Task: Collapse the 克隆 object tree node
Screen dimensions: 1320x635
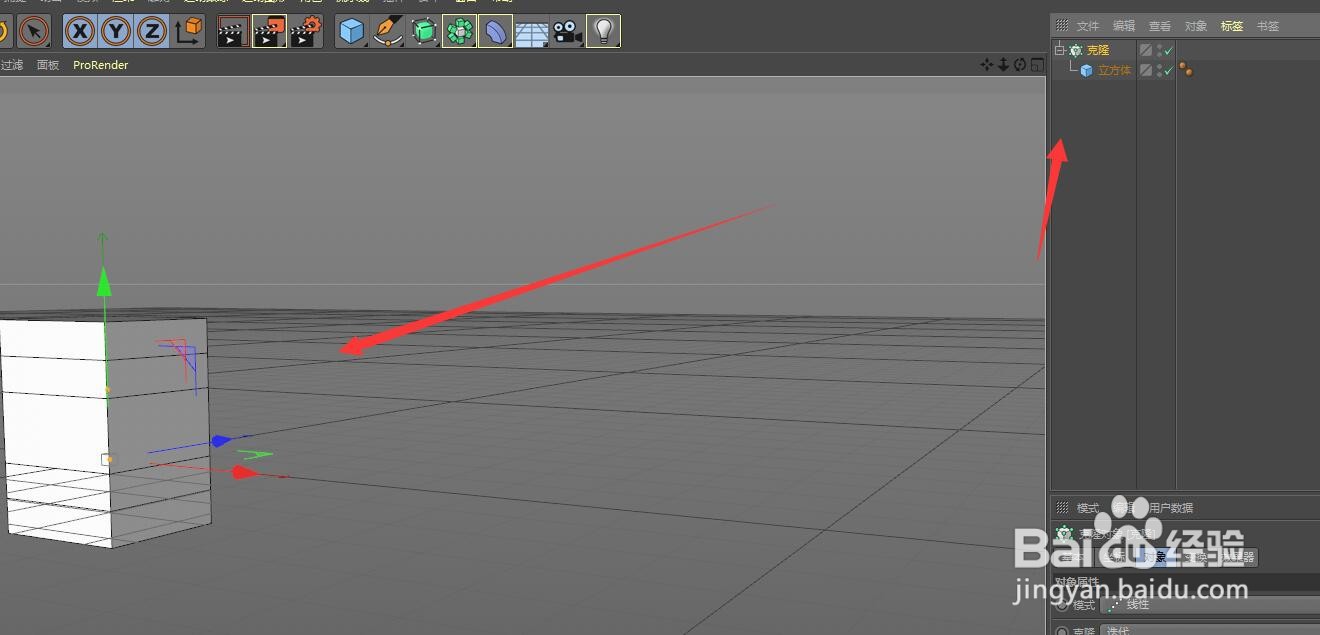Action: [x=1060, y=49]
